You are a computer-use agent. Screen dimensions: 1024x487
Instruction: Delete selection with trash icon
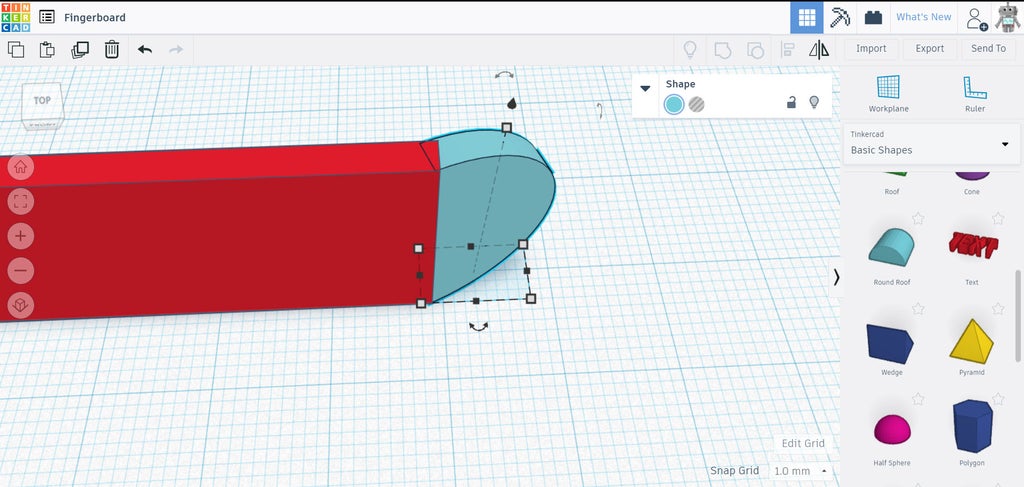[x=112, y=50]
